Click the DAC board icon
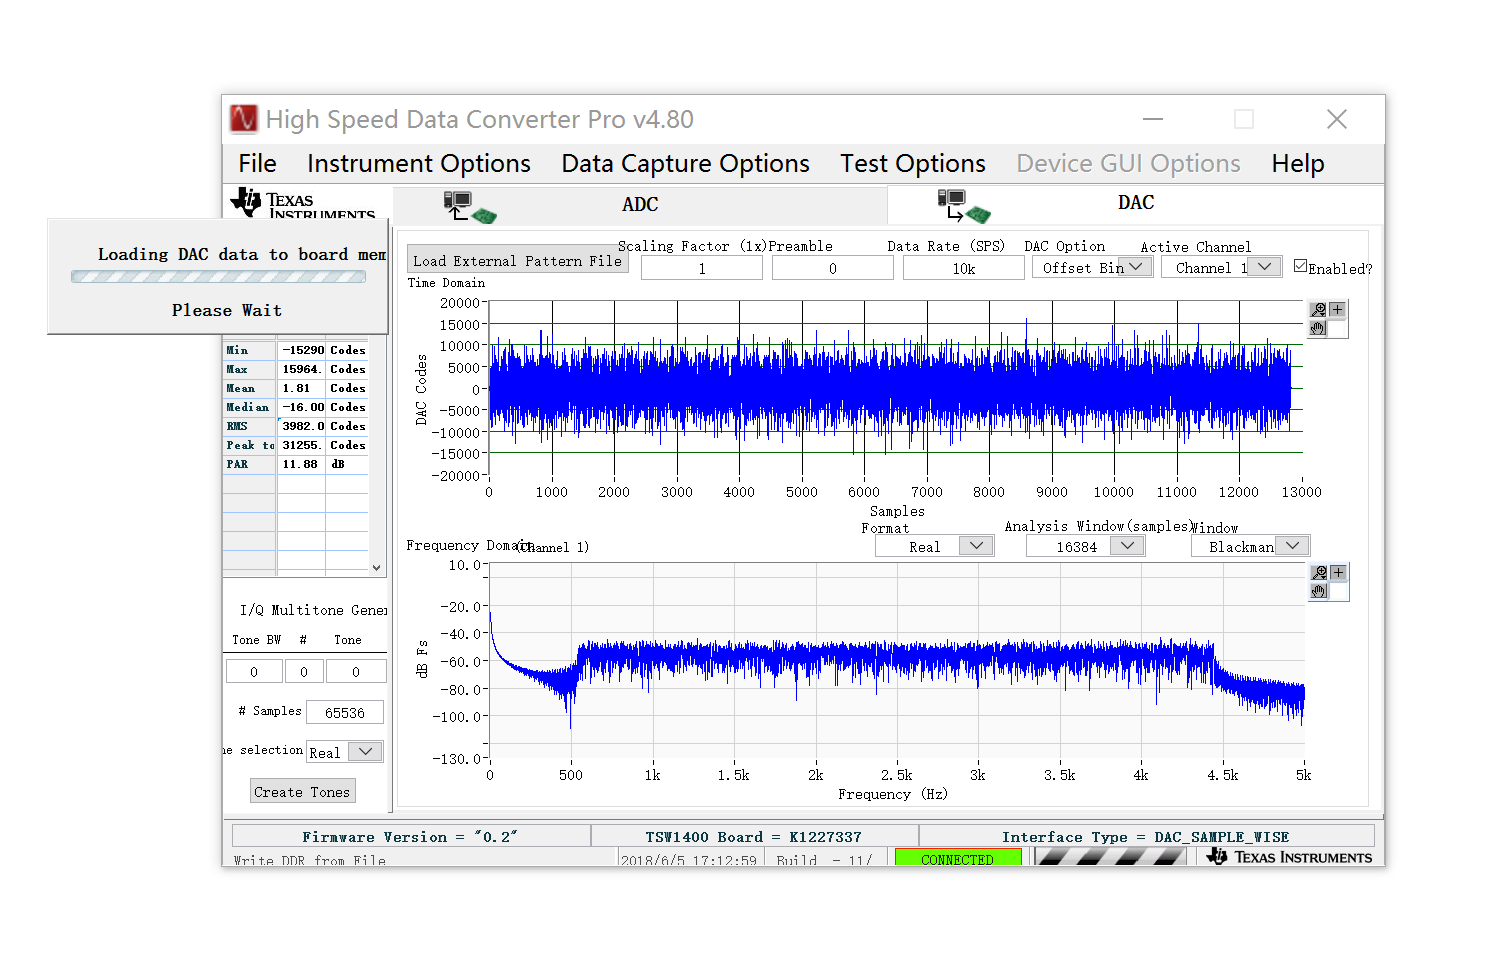Screen dimensions: 1485x980 pyautogui.click(x=964, y=205)
